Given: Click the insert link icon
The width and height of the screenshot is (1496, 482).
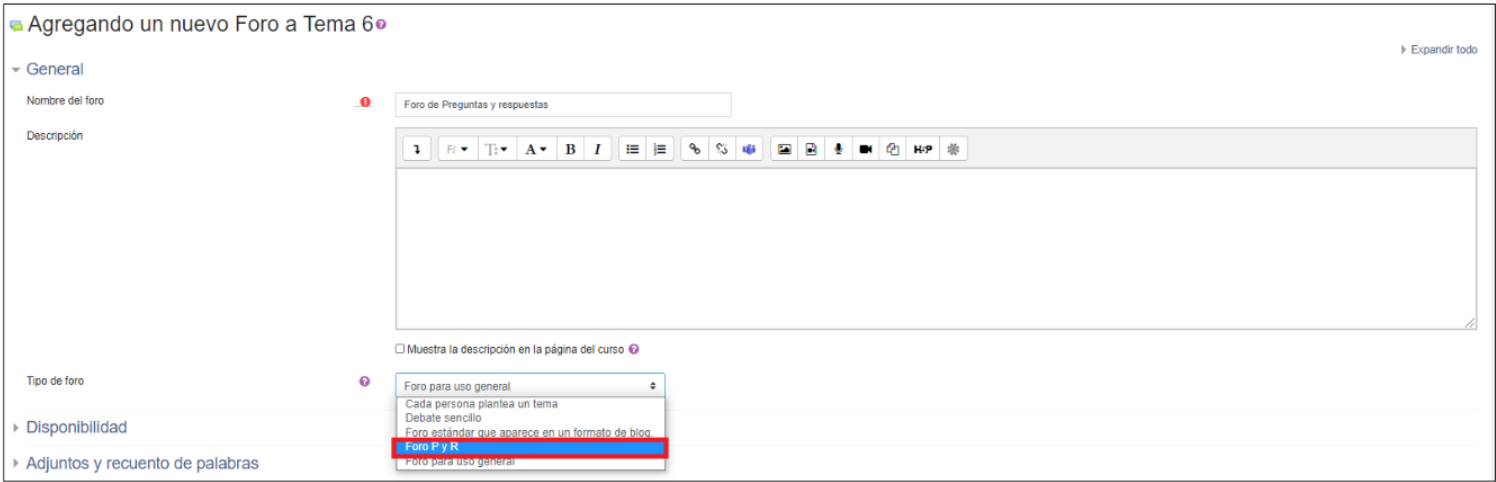Looking at the screenshot, I should pos(695,150).
